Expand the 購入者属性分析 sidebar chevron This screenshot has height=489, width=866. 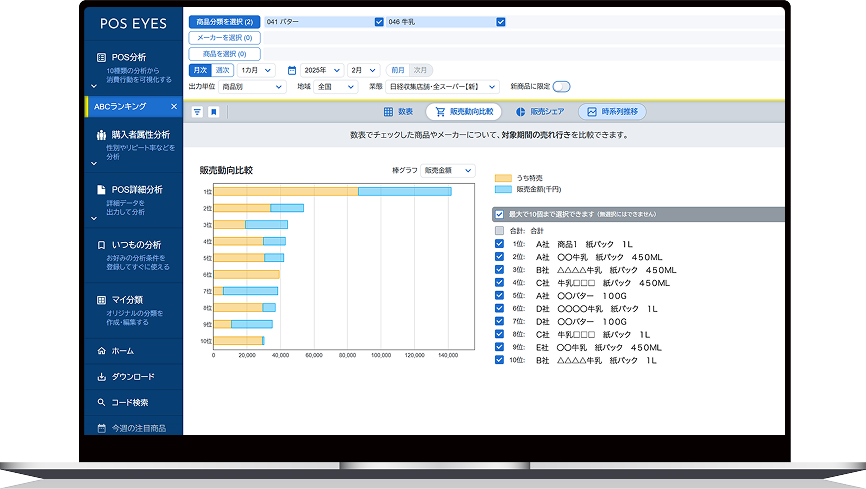coord(94,164)
